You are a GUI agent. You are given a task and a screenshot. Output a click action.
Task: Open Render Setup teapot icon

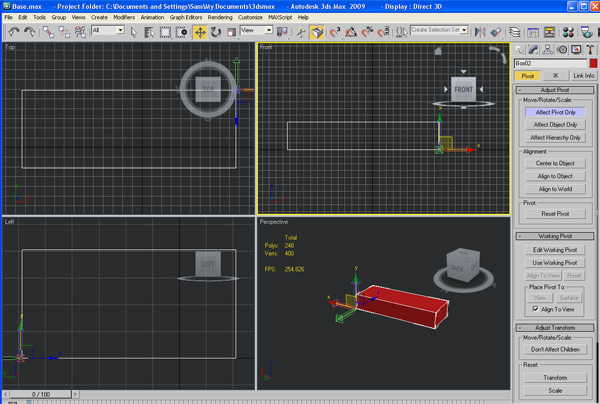(586, 32)
